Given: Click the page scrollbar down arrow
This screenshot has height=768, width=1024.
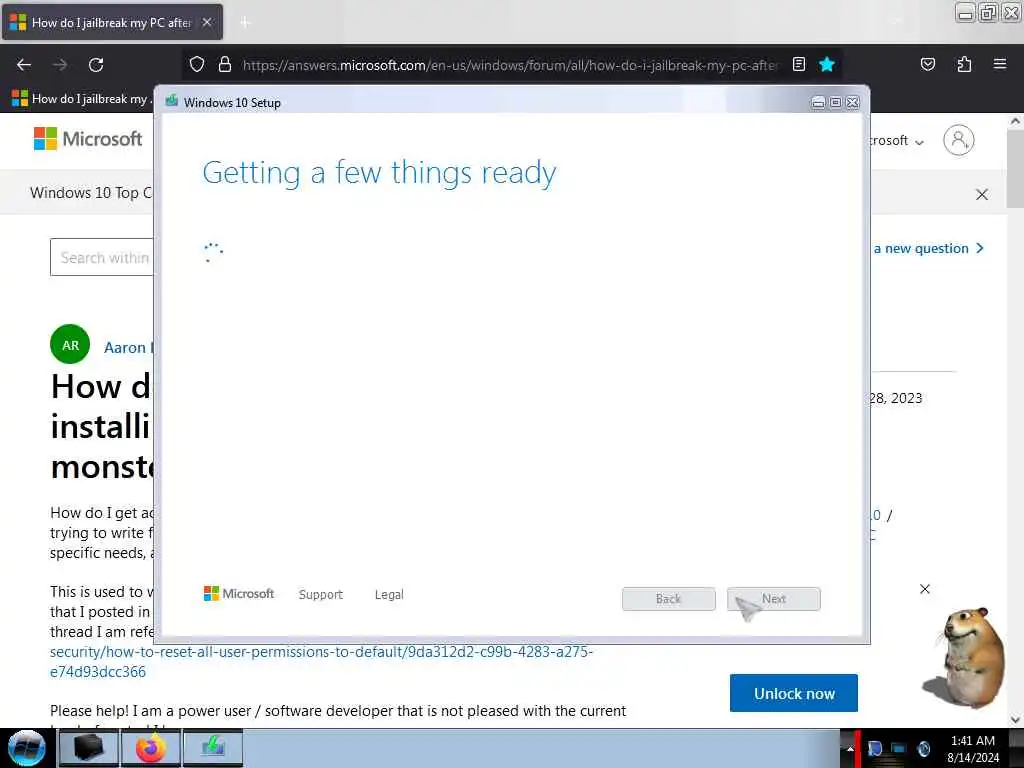Looking at the screenshot, I should (1016, 719).
